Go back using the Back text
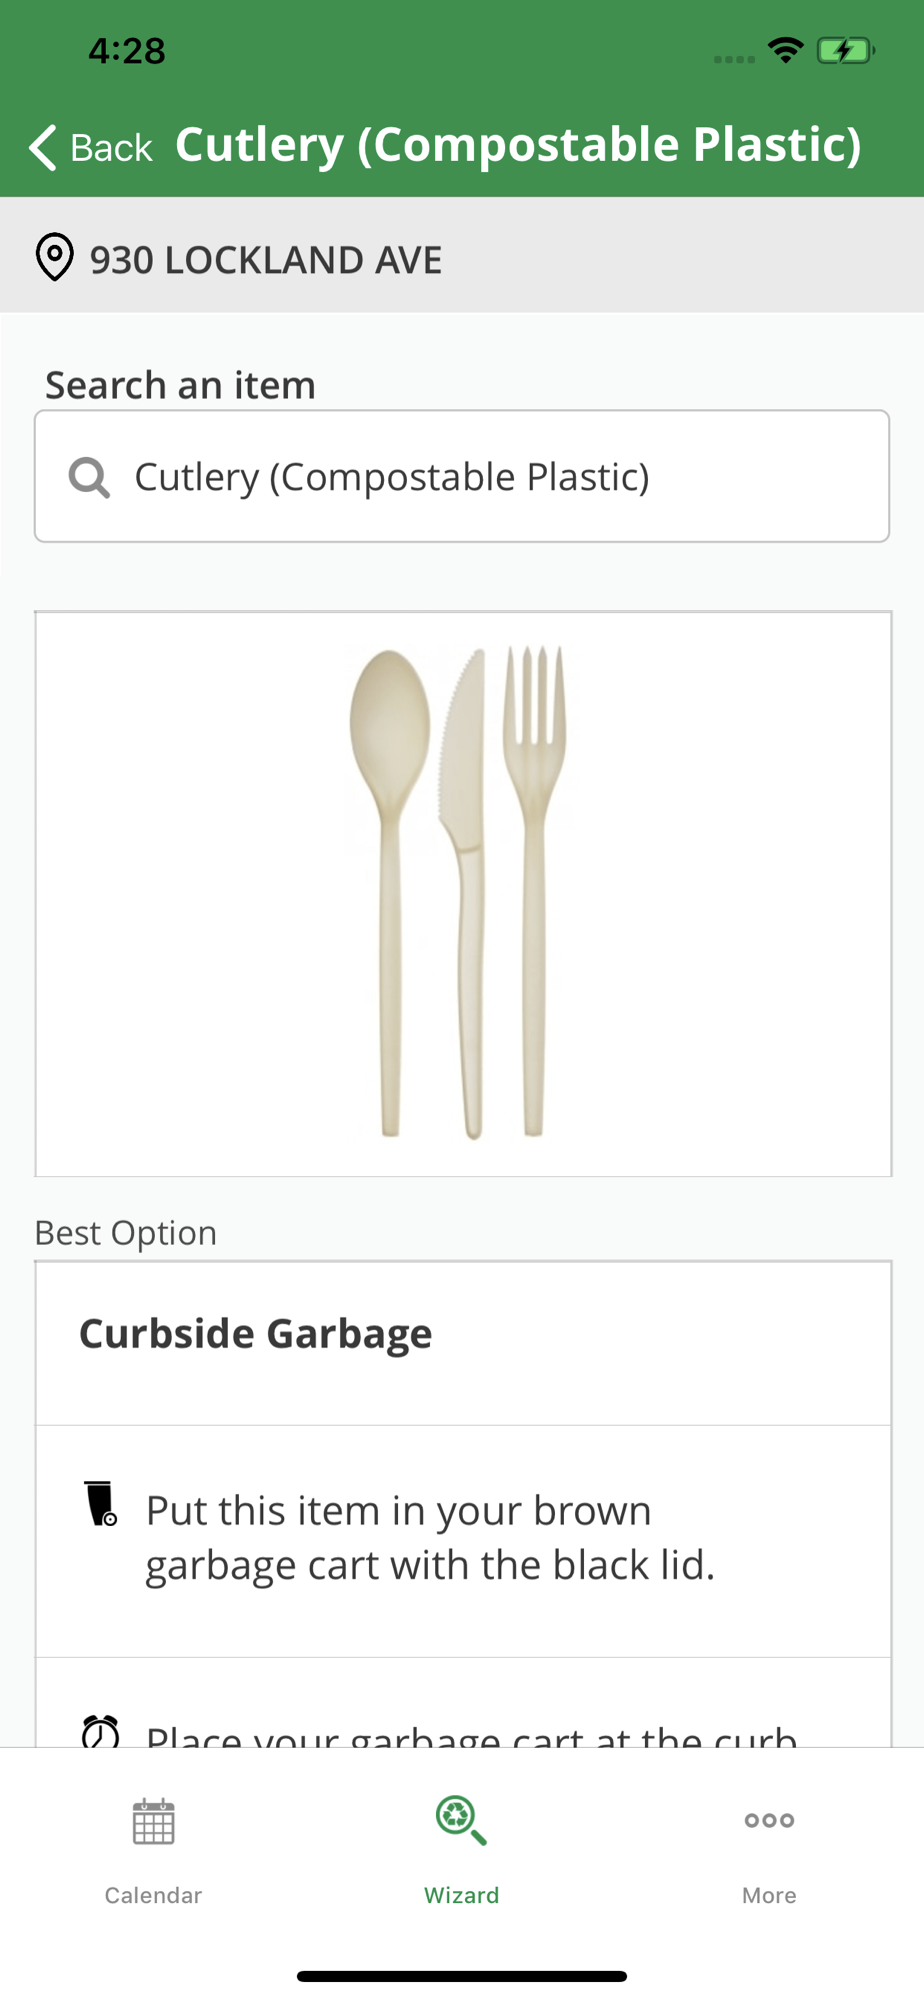The width and height of the screenshot is (924, 2000). point(111,148)
